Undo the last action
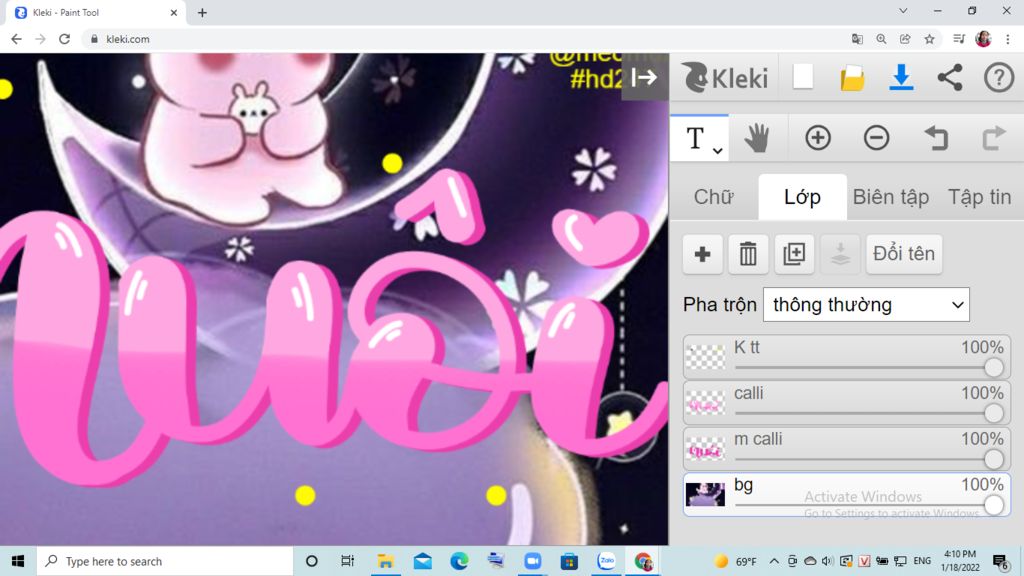Viewport: 1024px width, 576px height. pos(936,138)
